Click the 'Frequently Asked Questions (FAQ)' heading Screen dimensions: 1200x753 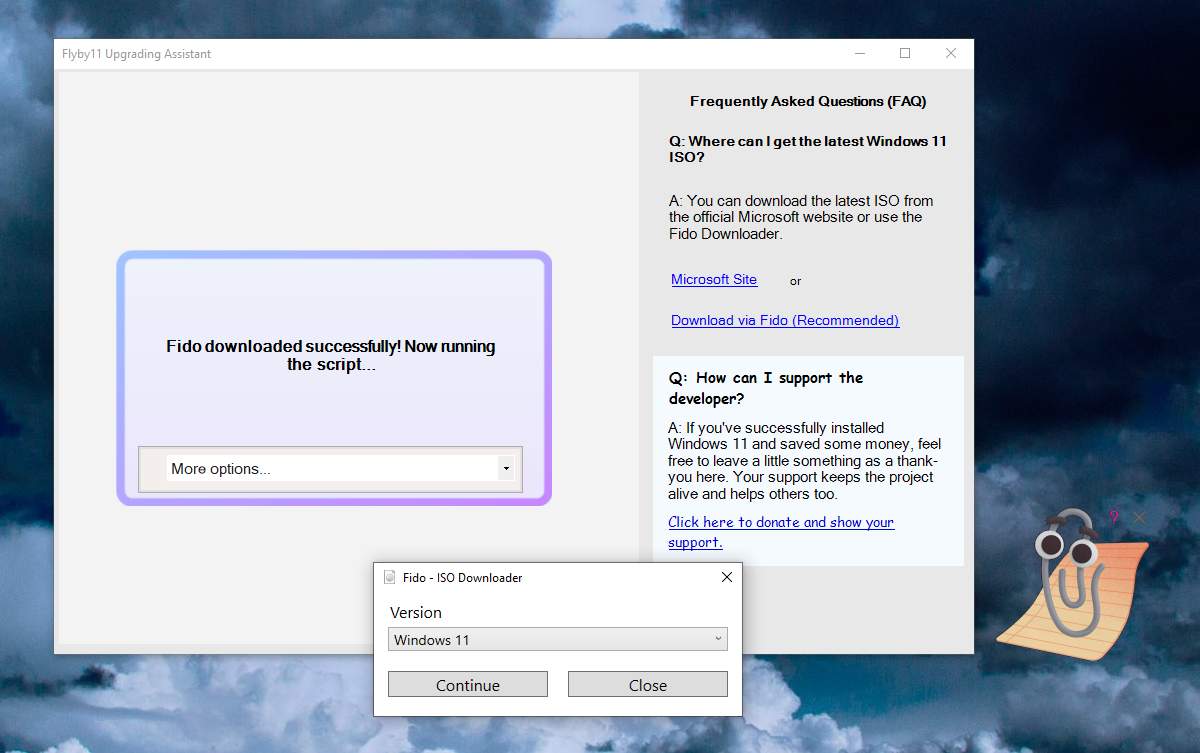tap(808, 101)
